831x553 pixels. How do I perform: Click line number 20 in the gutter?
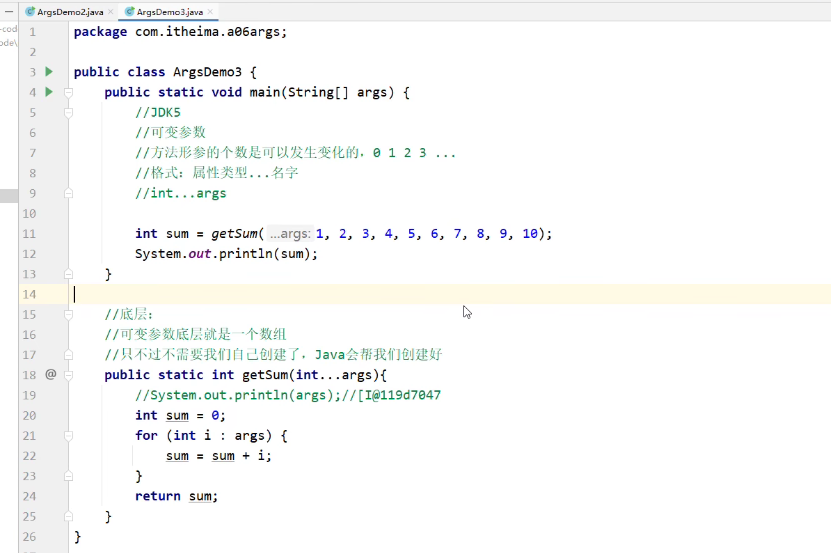click(29, 416)
